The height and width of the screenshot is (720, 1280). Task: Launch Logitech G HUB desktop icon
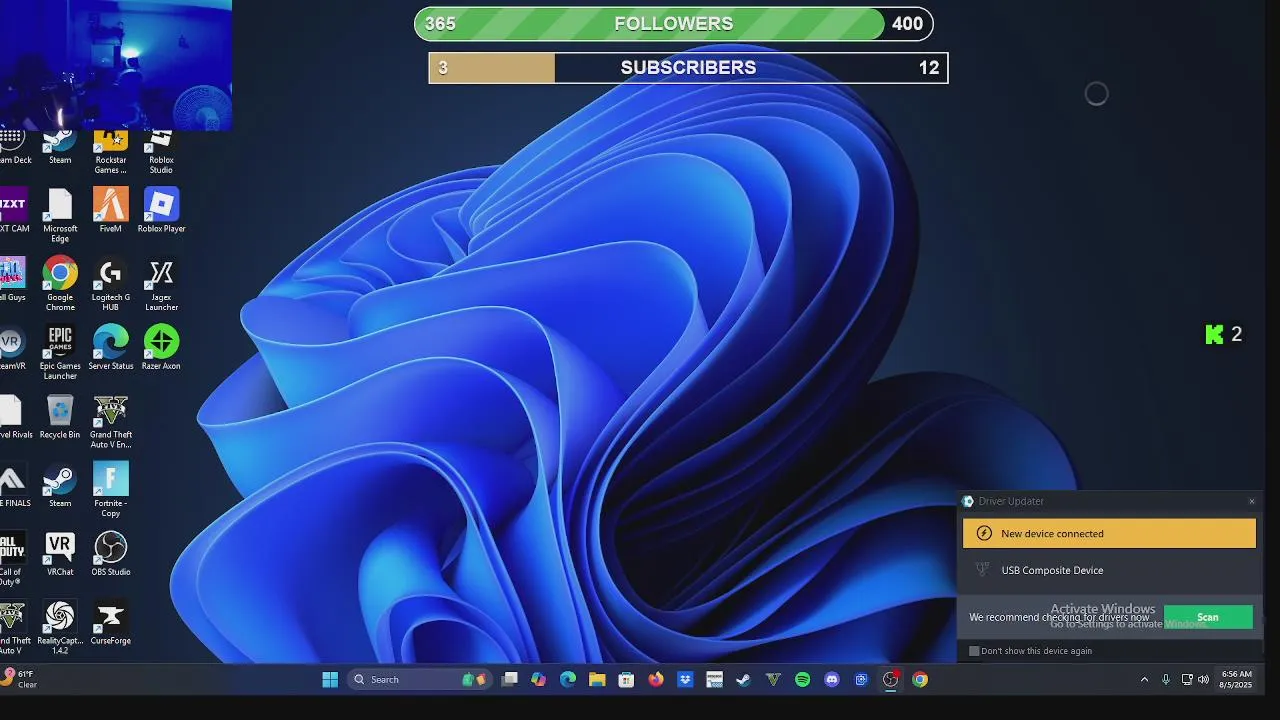coord(111,284)
